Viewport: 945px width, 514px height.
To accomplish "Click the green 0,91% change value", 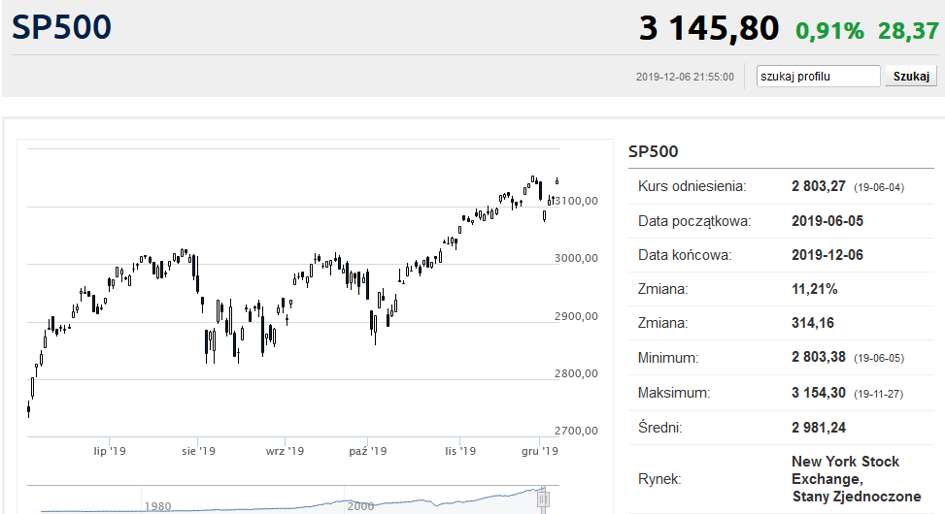I will point(829,31).
